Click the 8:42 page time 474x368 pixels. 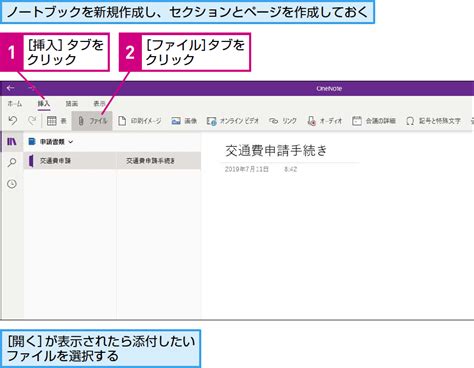point(290,169)
